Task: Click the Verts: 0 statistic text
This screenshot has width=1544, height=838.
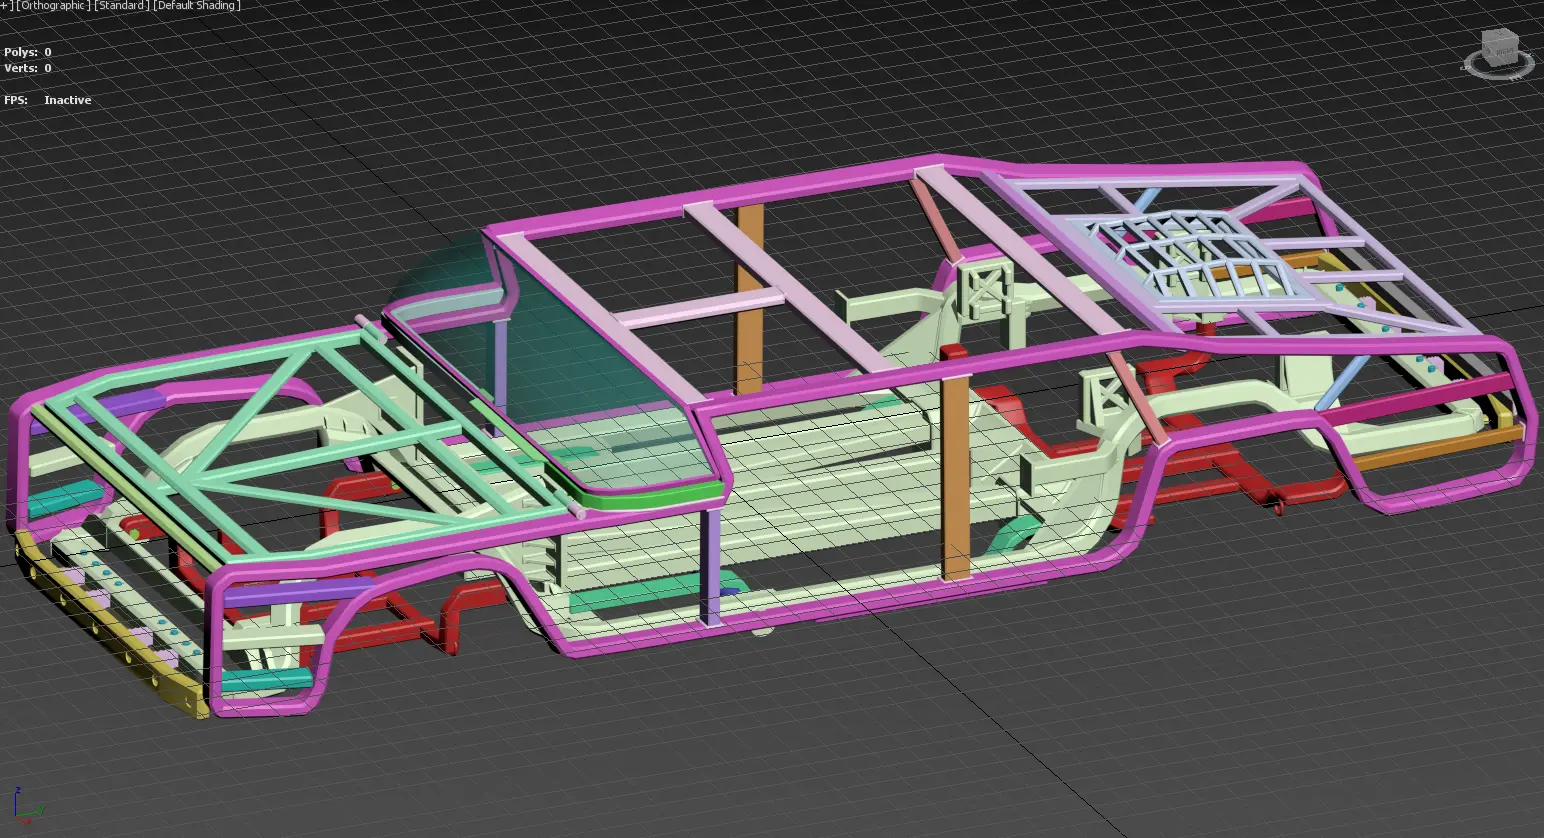Action: point(28,68)
